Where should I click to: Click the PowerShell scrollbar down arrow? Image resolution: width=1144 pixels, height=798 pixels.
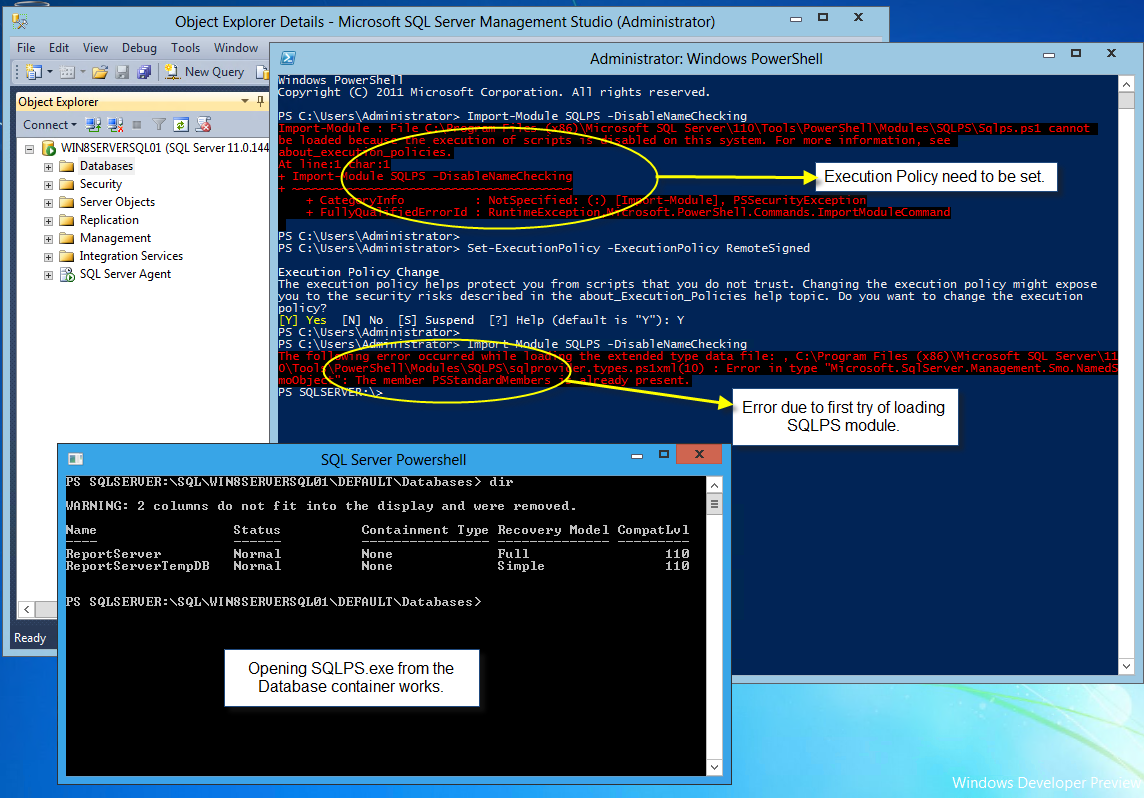[1126, 666]
